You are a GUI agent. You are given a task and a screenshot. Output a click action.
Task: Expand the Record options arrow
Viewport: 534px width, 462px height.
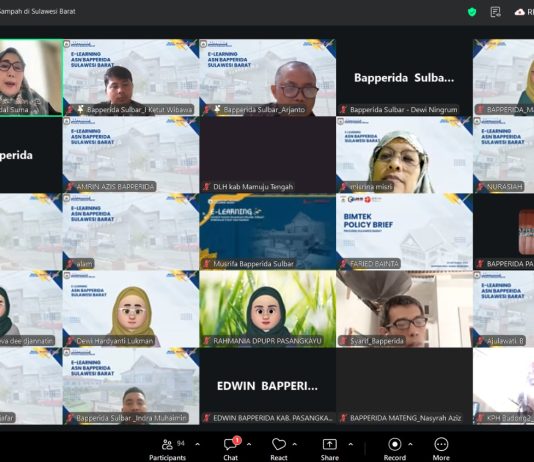410,444
